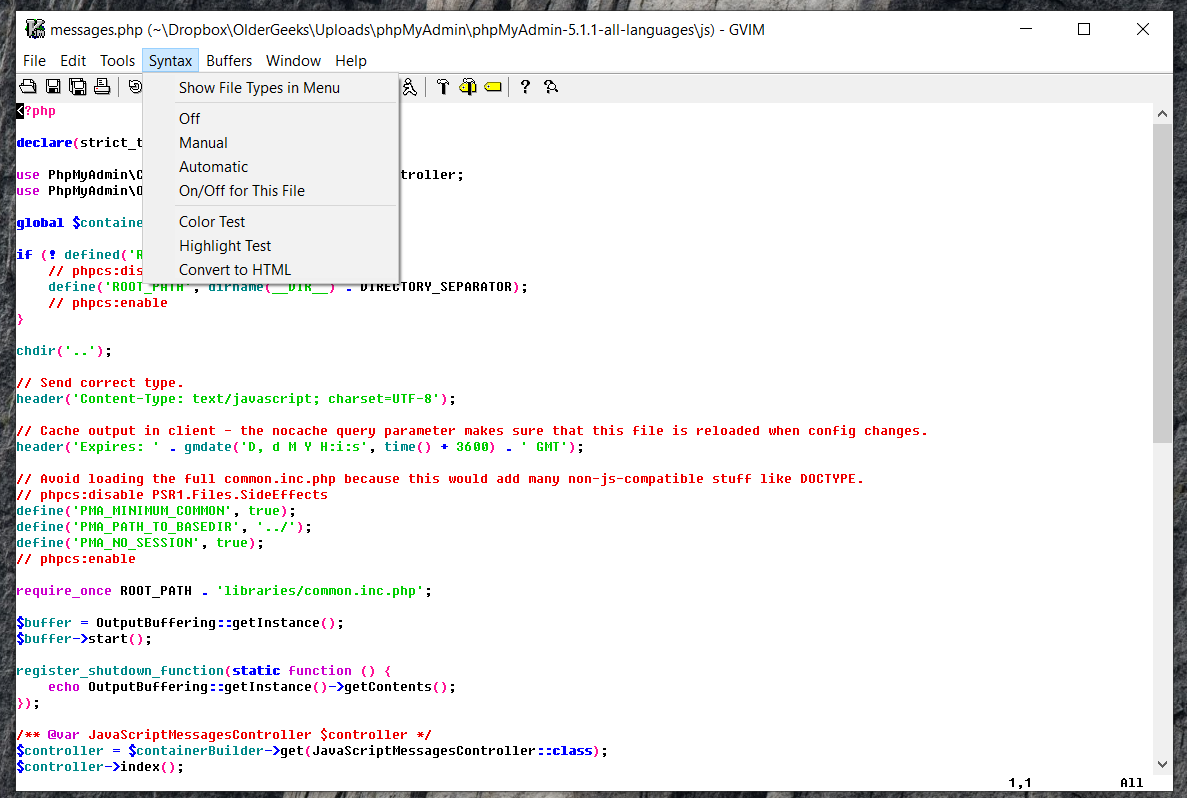Click 'Content-Type: text/javascript; charset=UTF-8' string
This screenshot has height=798, width=1187.
tap(256, 399)
